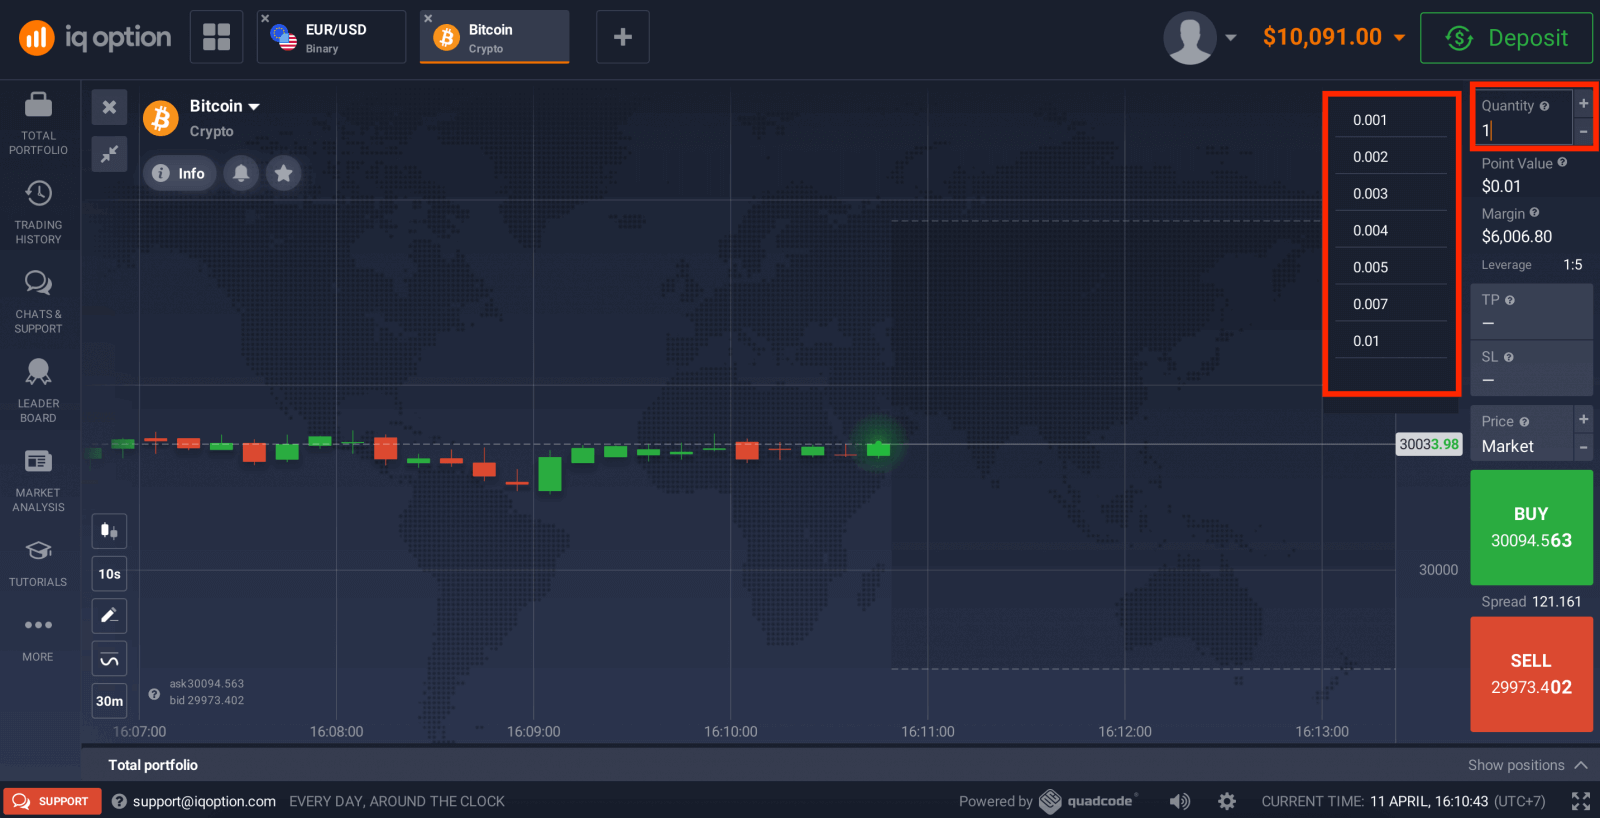The width and height of the screenshot is (1600, 818).
Task: Open Trading History panel
Action: (38, 212)
